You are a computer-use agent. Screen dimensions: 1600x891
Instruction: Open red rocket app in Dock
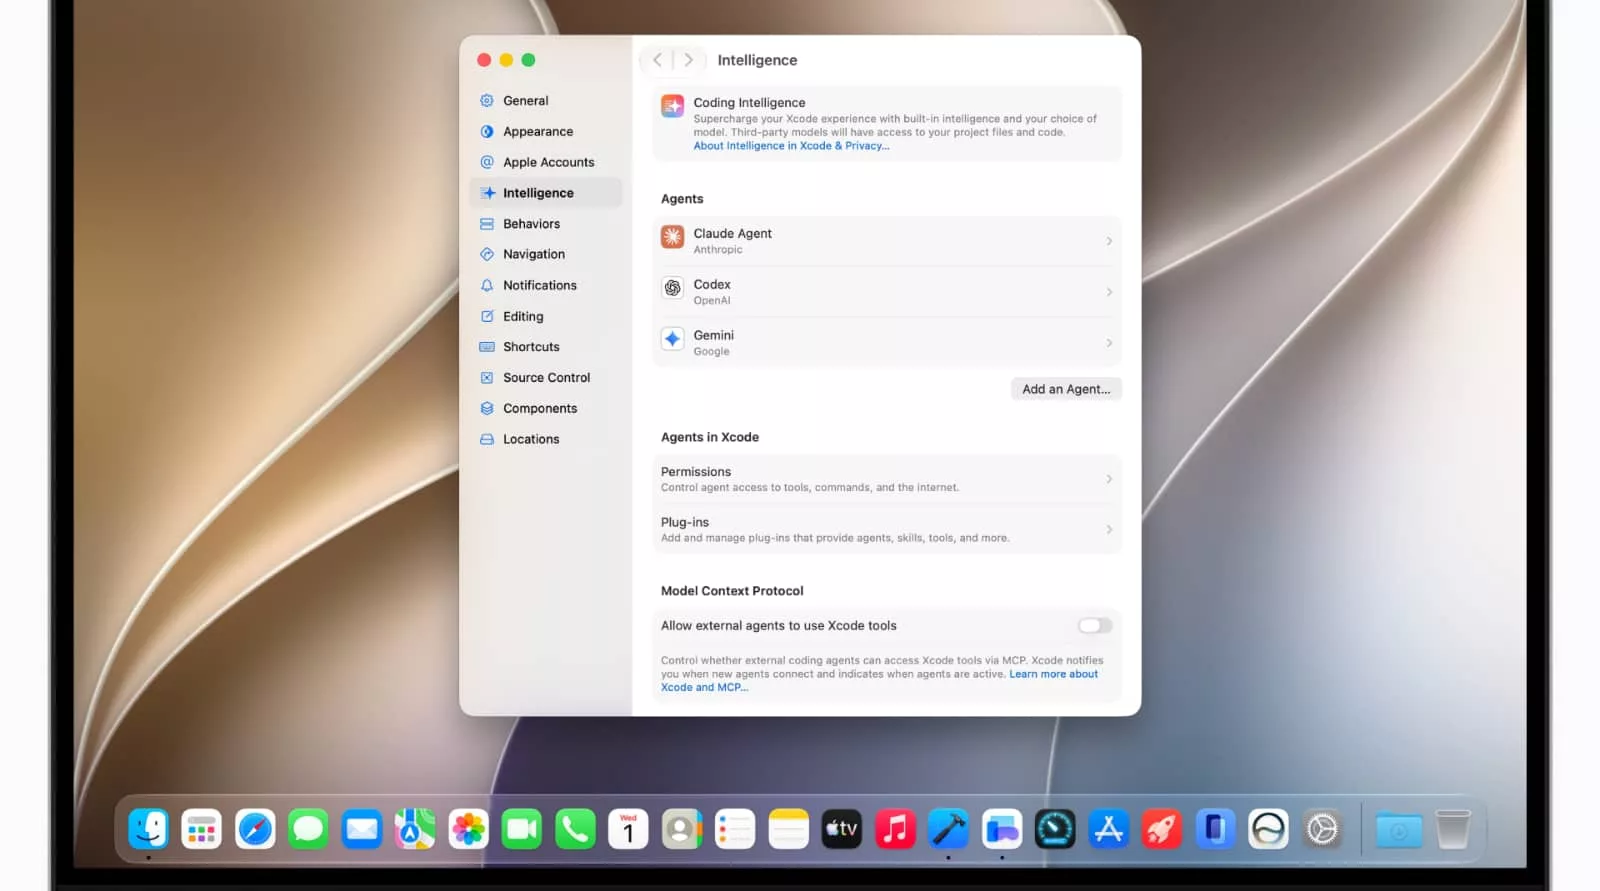1162,829
